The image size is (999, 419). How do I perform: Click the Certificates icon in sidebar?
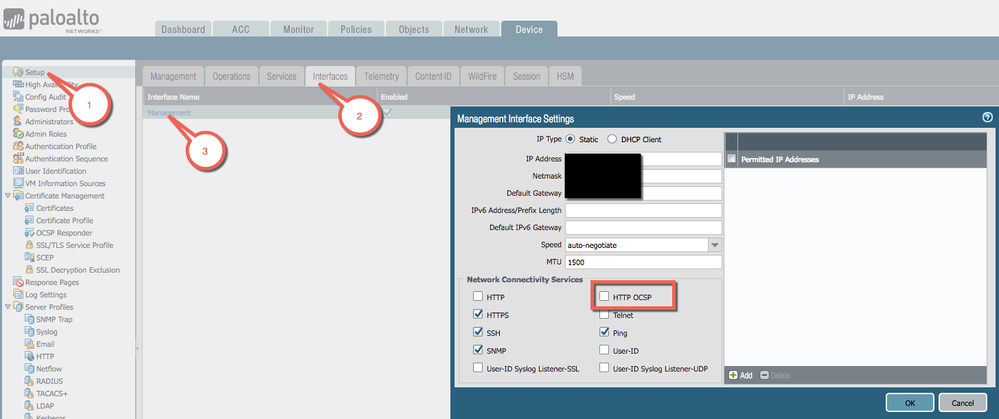tap(29, 208)
